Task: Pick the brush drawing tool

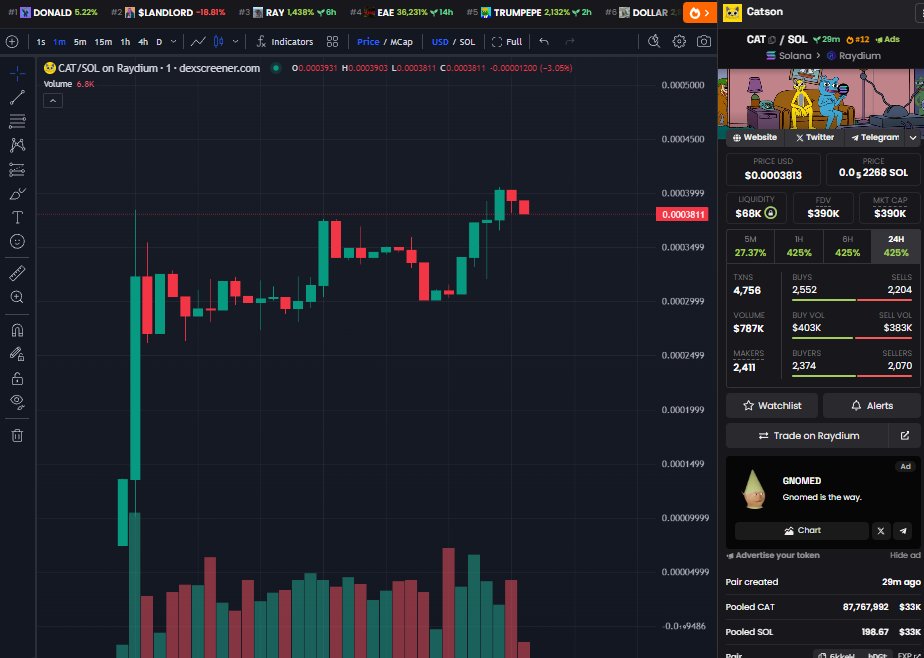Action: tap(15, 192)
